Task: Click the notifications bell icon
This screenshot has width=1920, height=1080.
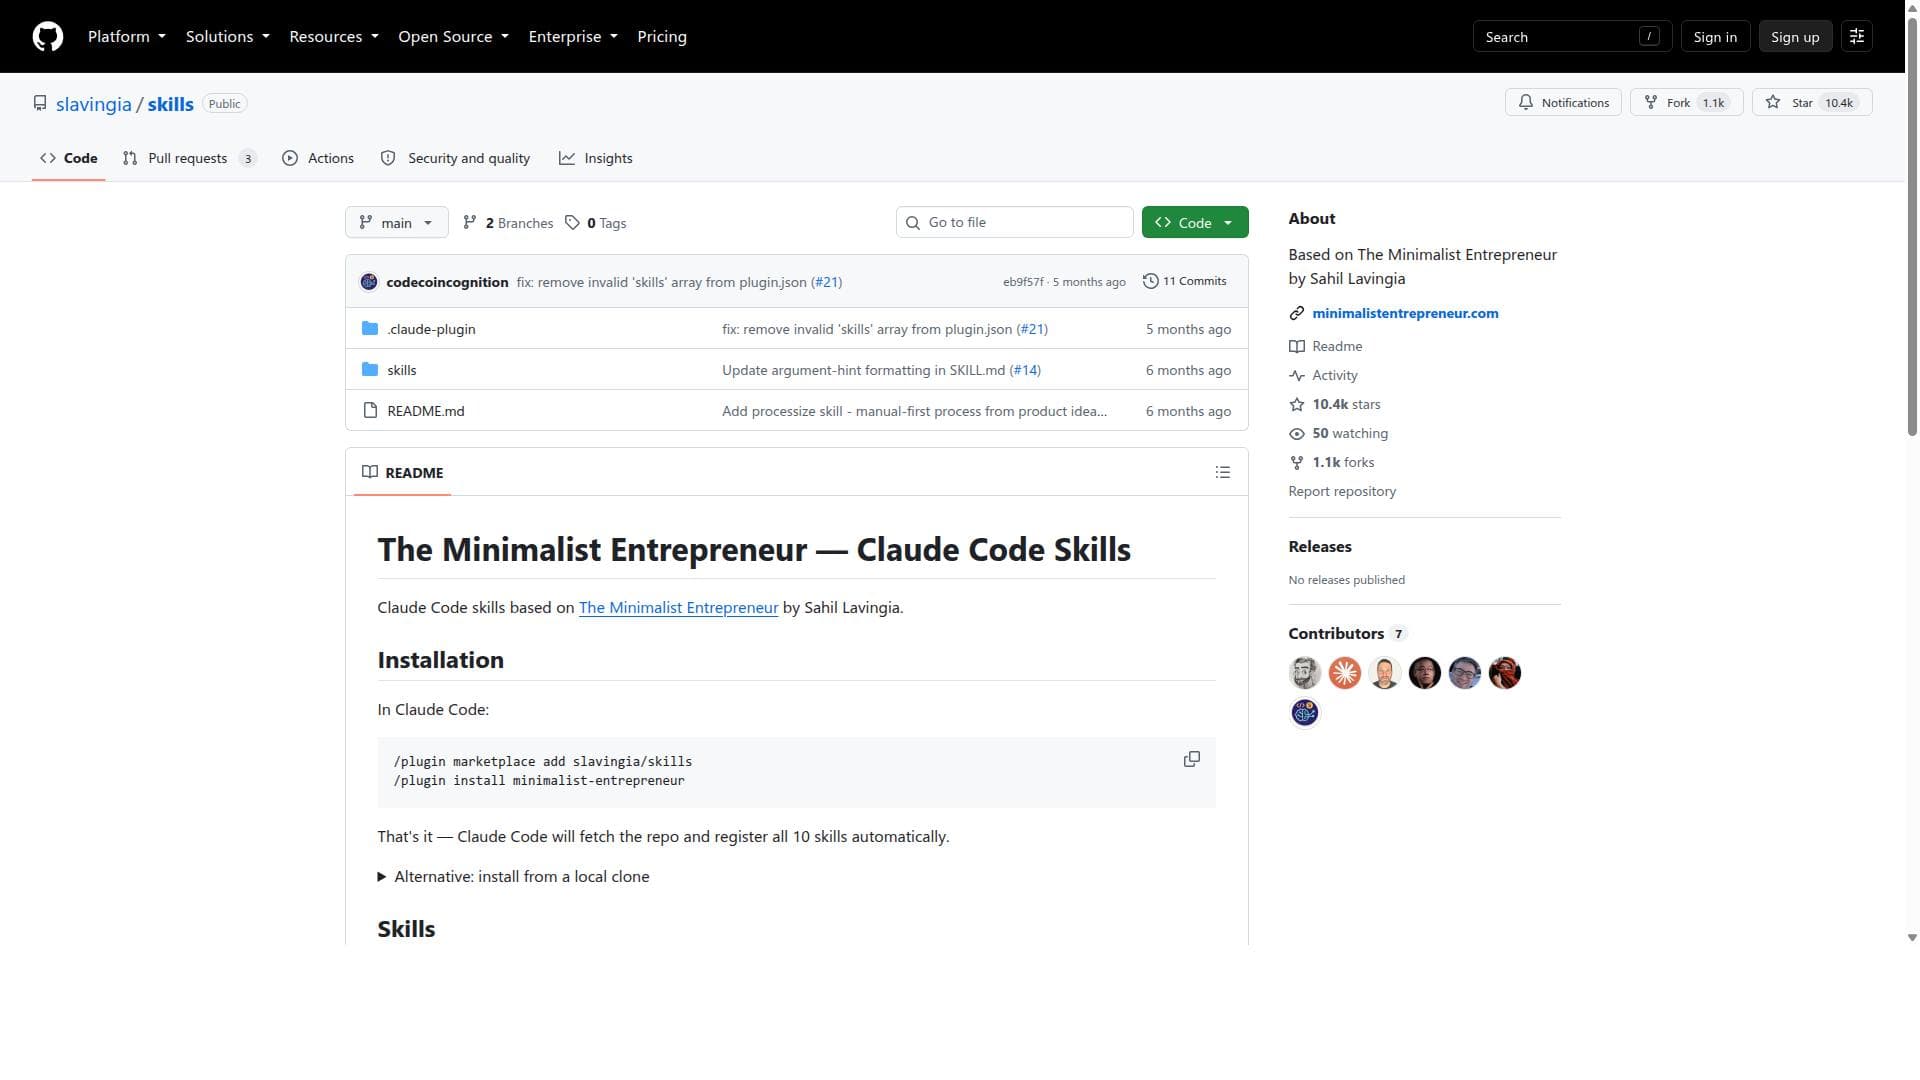Action: coord(1526,103)
